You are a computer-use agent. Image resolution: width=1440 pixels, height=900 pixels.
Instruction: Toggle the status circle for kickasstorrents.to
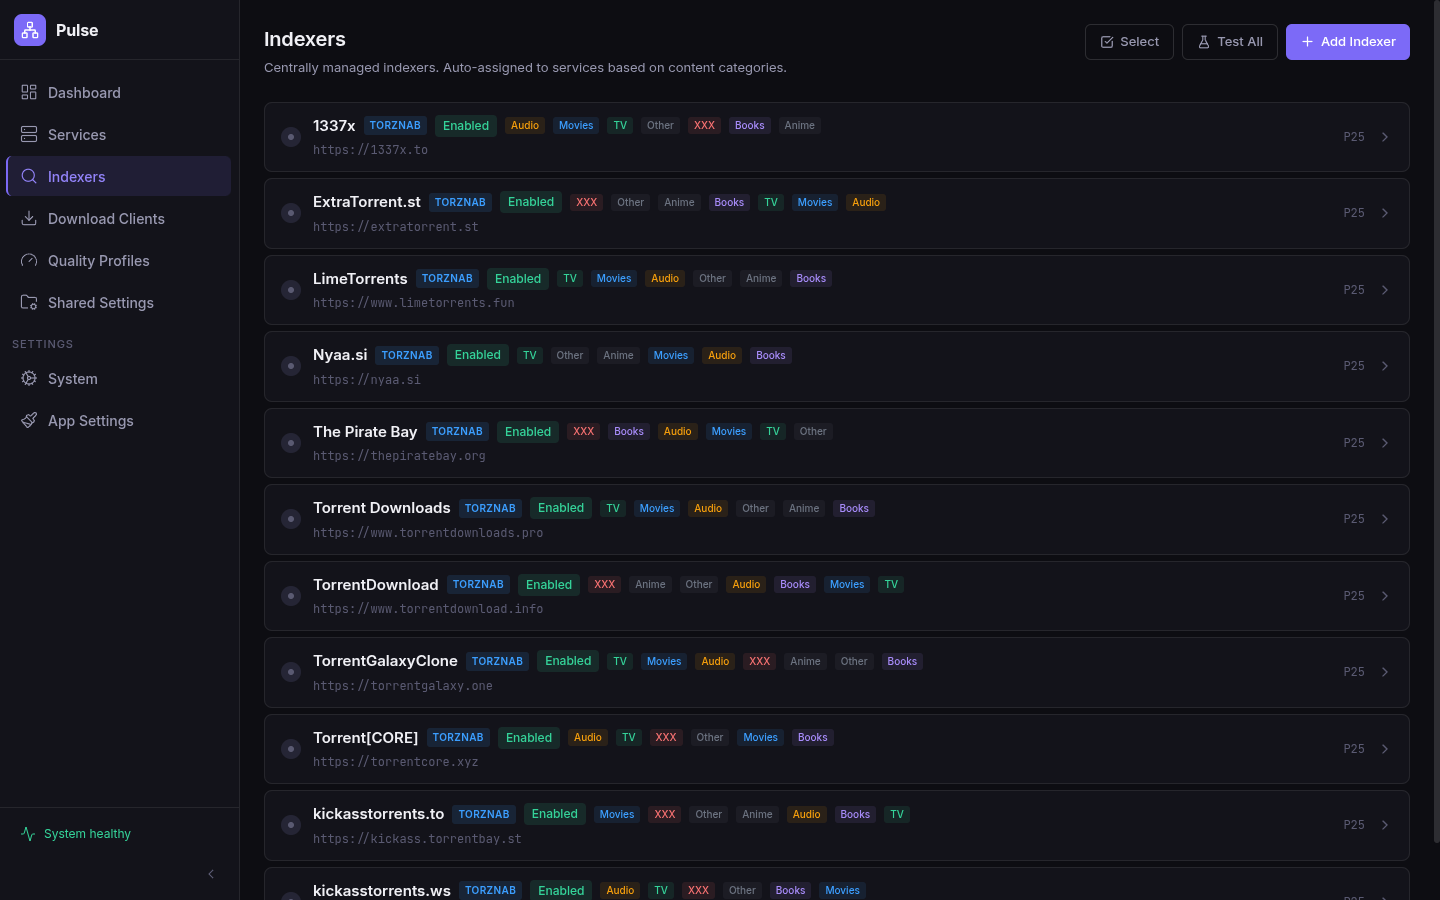click(291, 825)
